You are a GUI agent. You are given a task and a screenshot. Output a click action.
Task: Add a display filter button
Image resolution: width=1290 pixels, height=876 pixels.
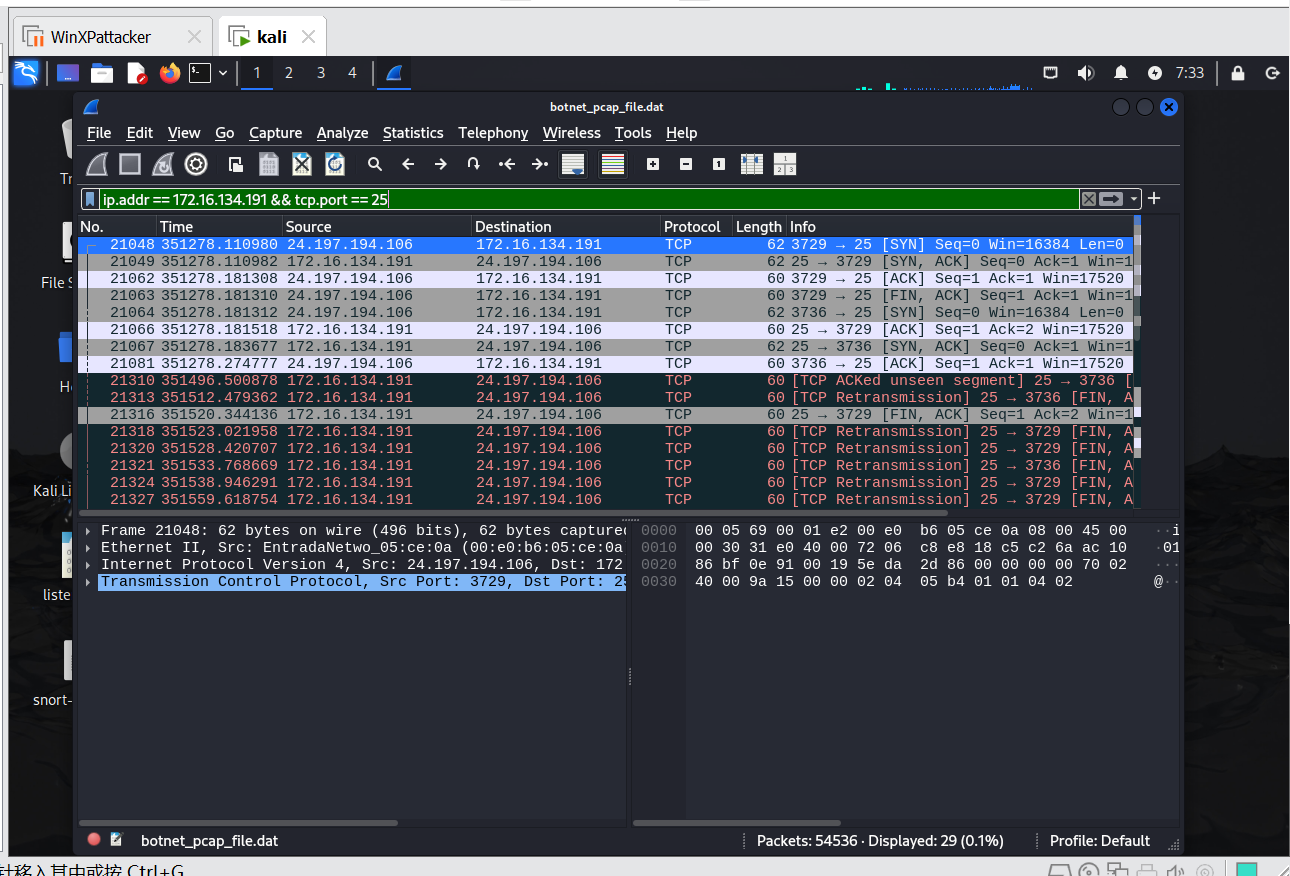click(x=1154, y=198)
